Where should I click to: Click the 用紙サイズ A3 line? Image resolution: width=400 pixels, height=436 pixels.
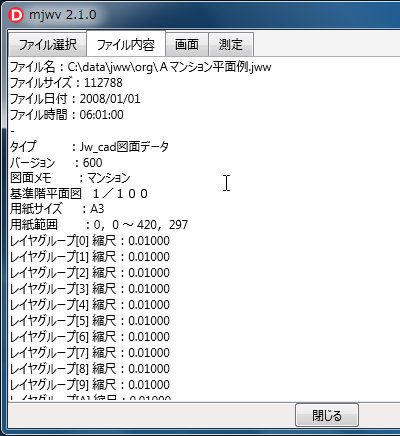pyautogui.click(x=57, y=209)
